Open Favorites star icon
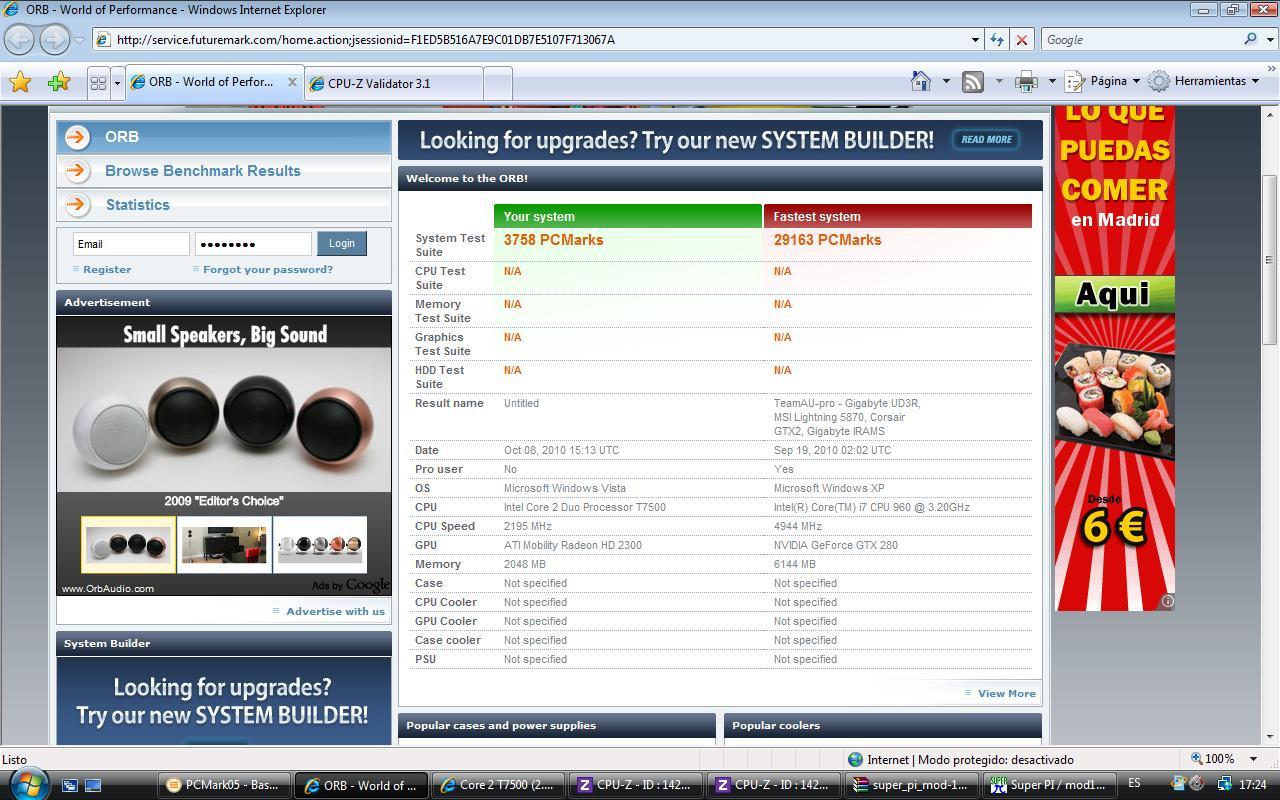Screen dimensions: 1280x800 tap(20, 82)
